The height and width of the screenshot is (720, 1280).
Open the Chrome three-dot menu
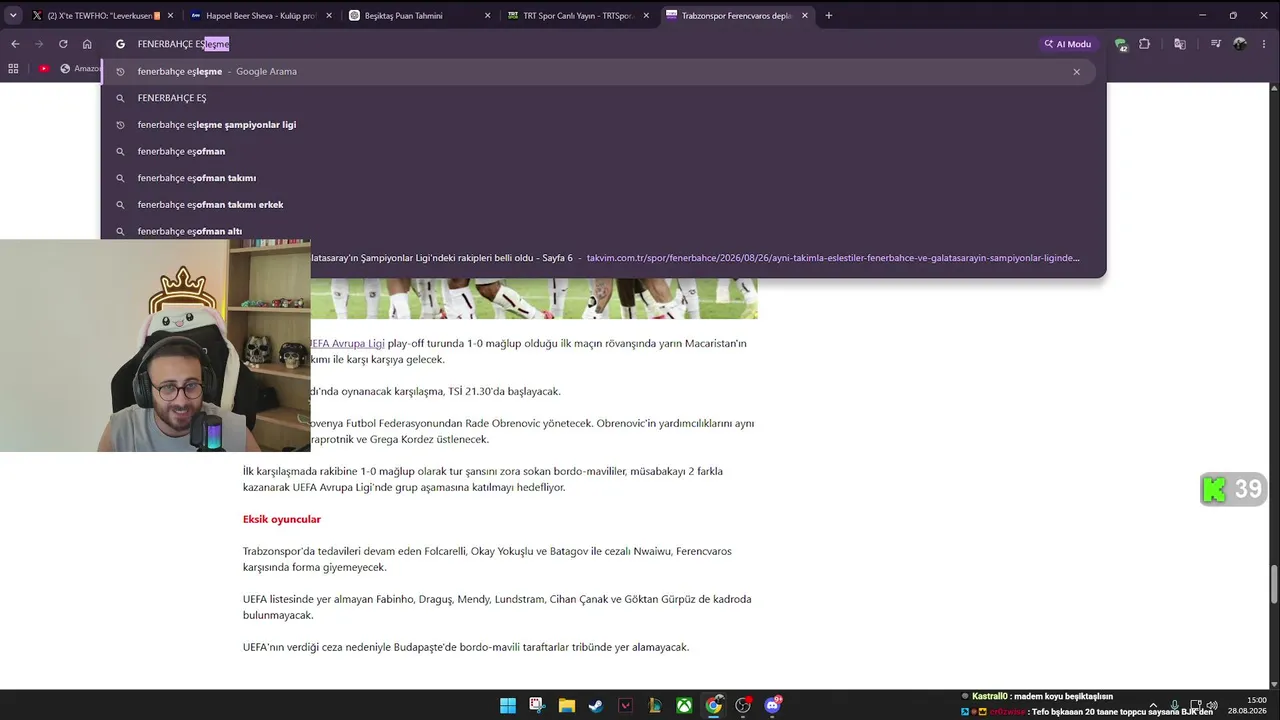[x=1265, y=44]
